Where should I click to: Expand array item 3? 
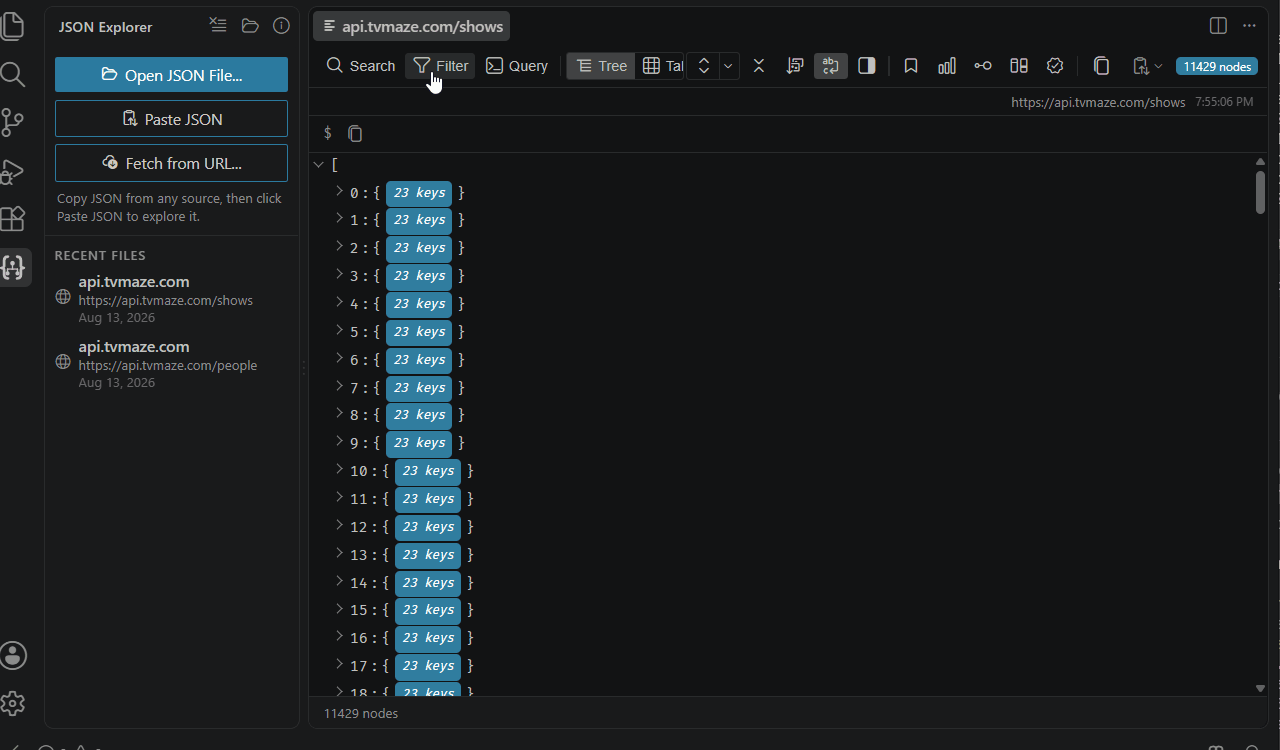pyautogui.click(x=339, y=275)
